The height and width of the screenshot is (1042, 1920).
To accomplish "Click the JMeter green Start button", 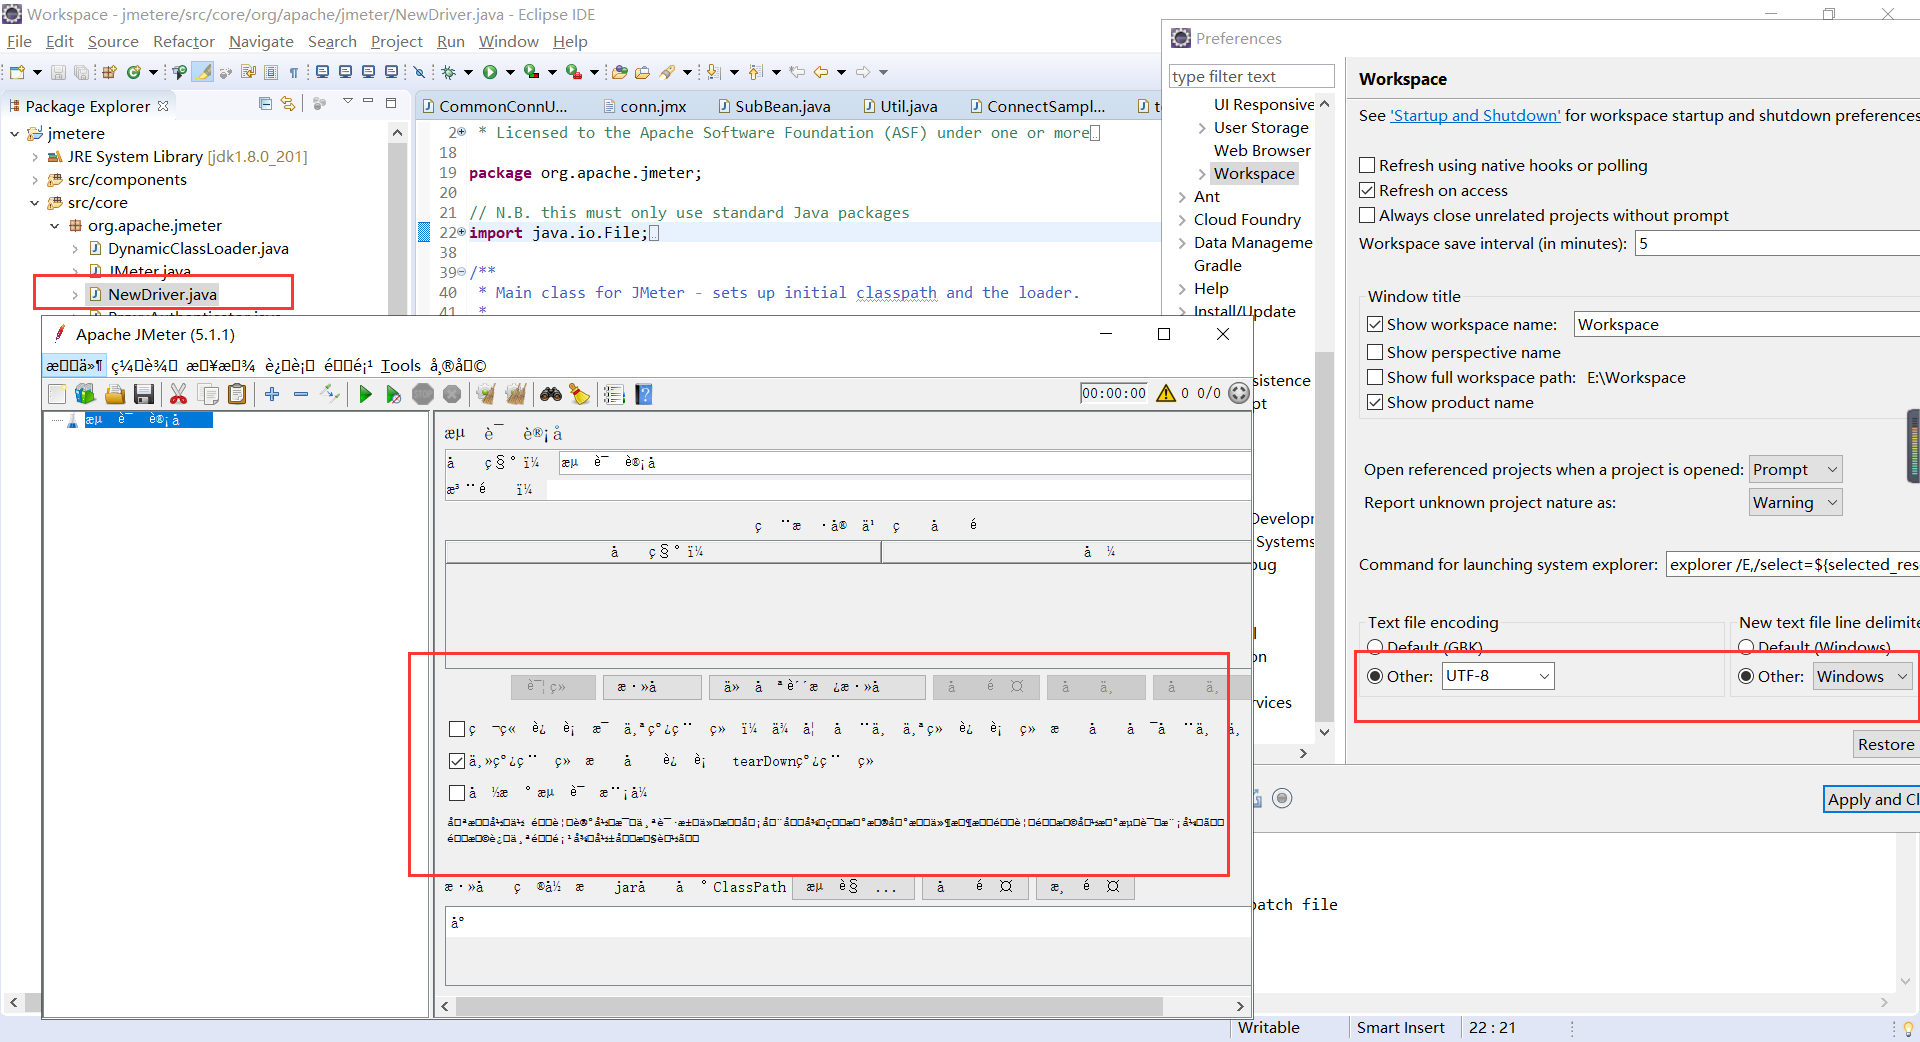I will pyautogui.click(x=365, y=395).
